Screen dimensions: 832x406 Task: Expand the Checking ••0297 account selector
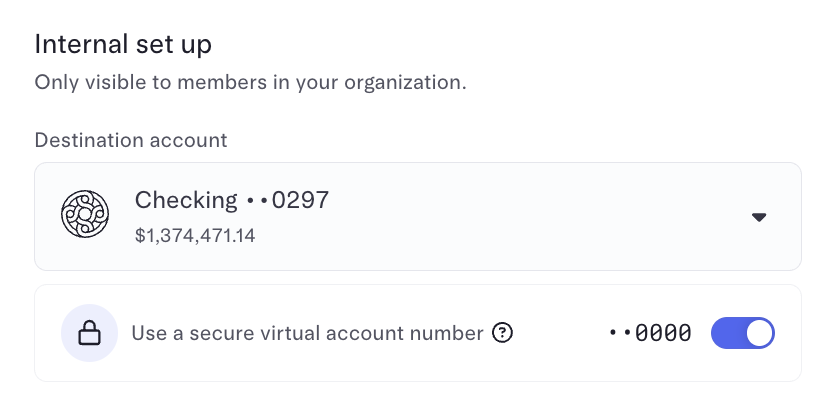[418, 217]
